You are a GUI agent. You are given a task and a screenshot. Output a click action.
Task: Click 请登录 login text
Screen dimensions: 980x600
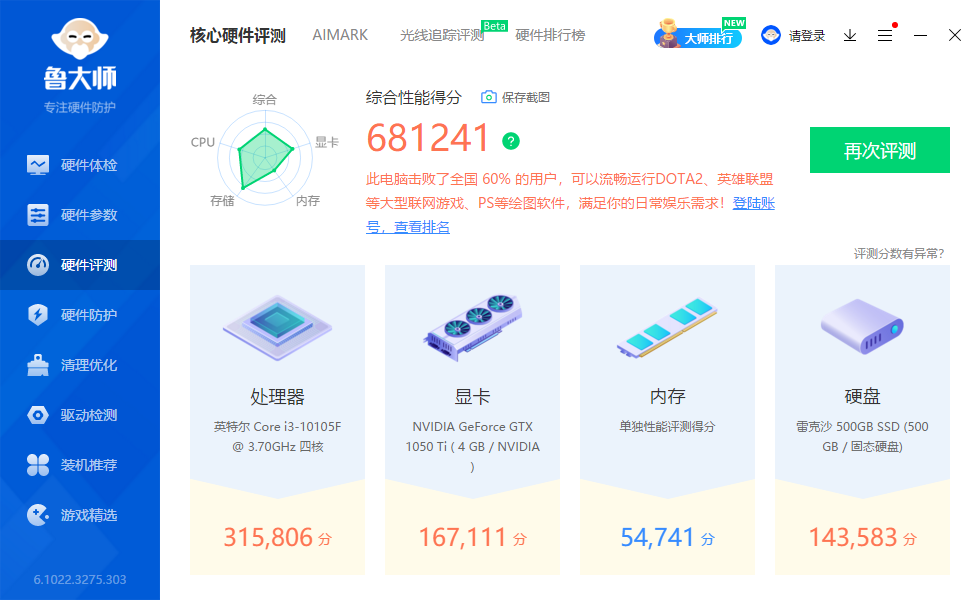[807, 36]
